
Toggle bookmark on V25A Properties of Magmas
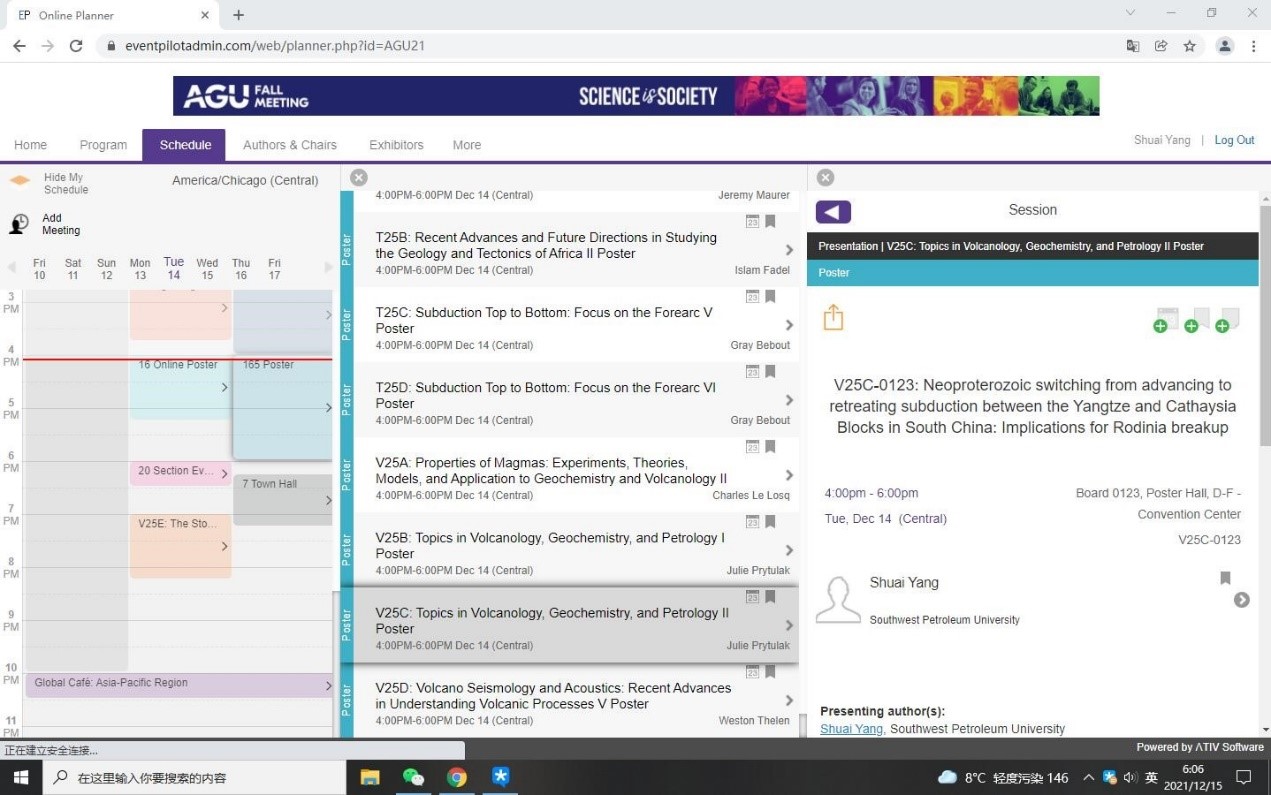tap(770, 447)
